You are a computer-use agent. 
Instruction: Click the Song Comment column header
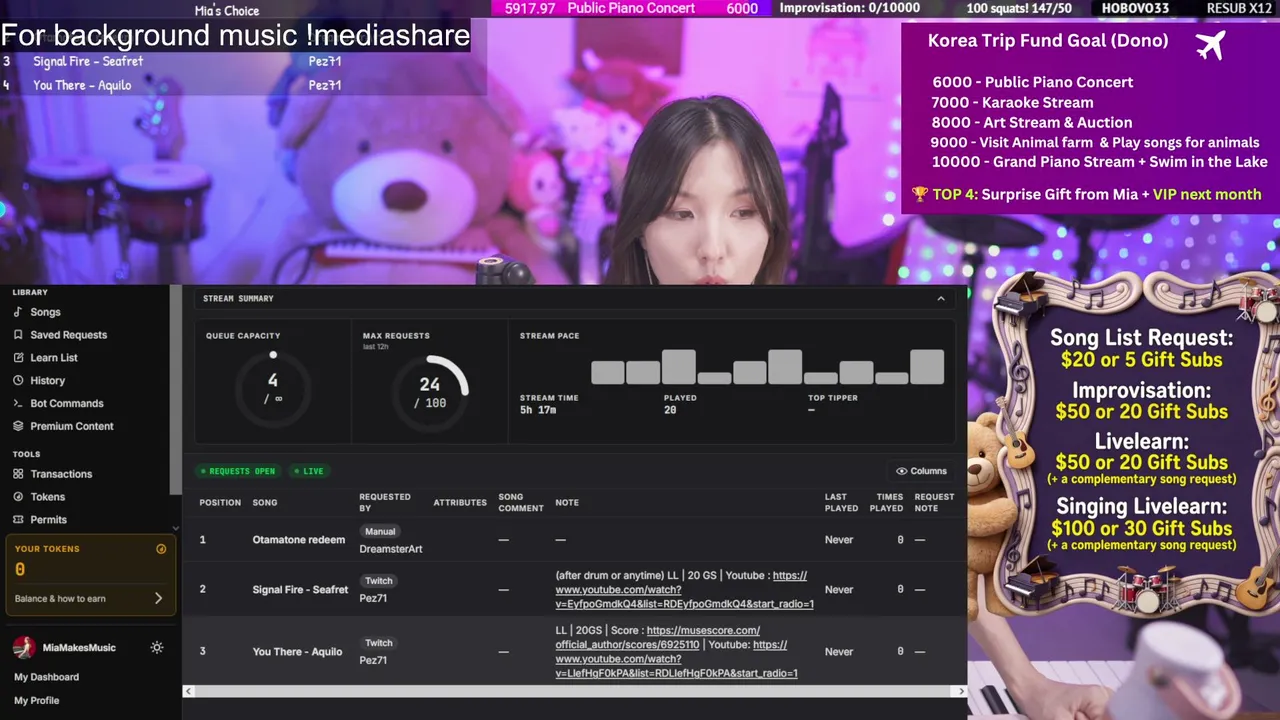pyautogui.click(x=521, y=503)
